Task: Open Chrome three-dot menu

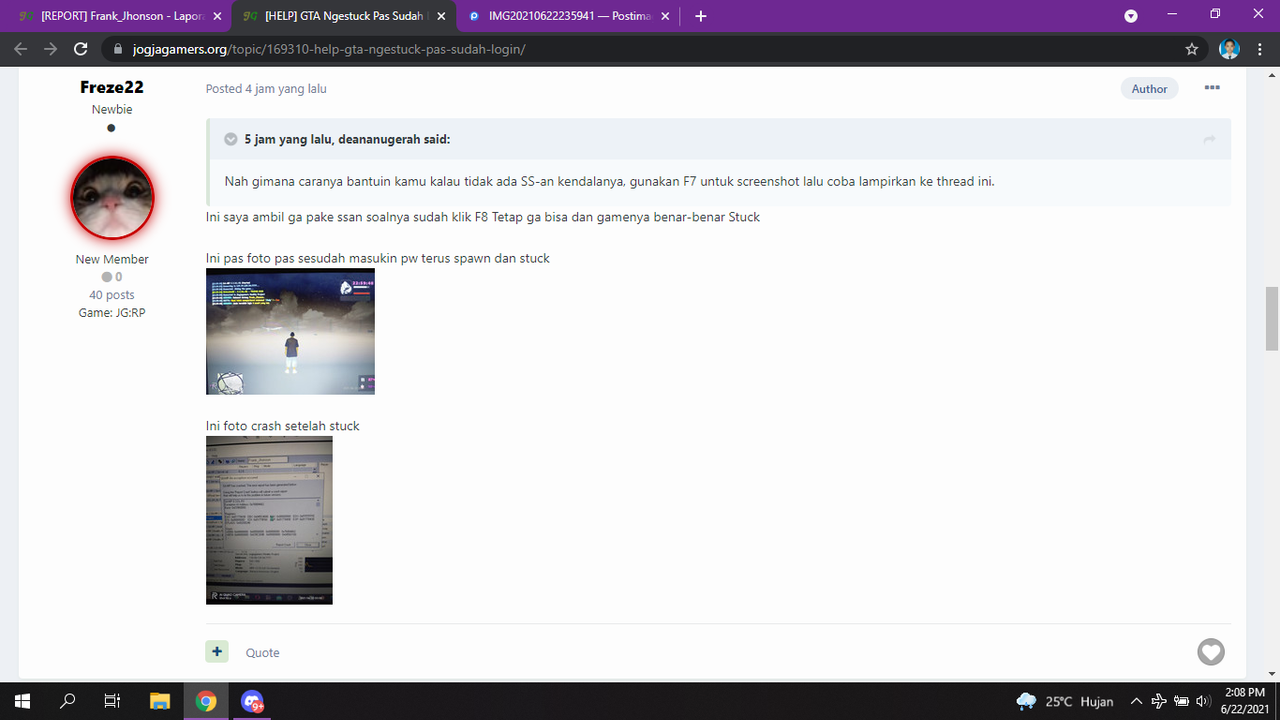Action: point(1260,49)
